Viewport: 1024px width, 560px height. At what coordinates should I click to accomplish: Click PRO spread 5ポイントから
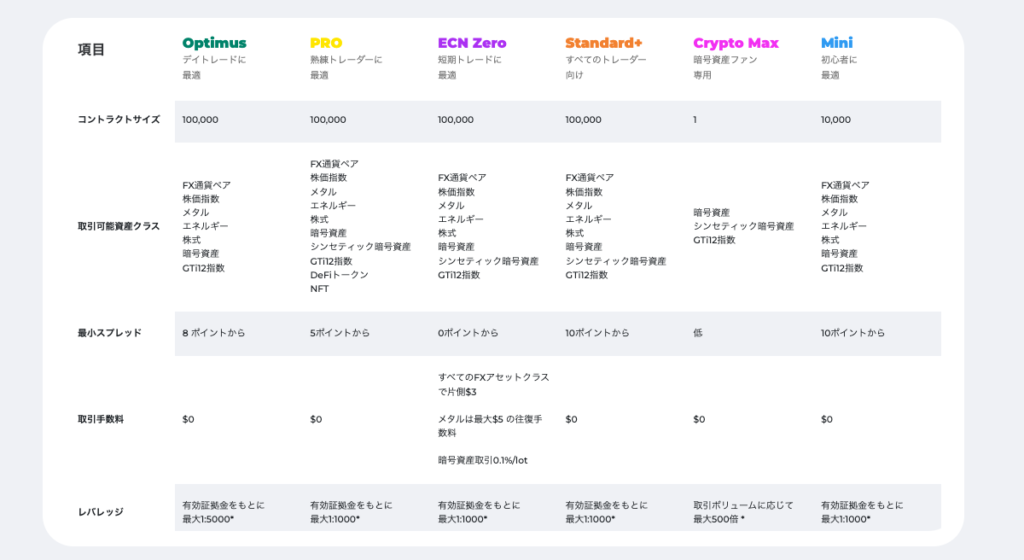tap(340, 333)
